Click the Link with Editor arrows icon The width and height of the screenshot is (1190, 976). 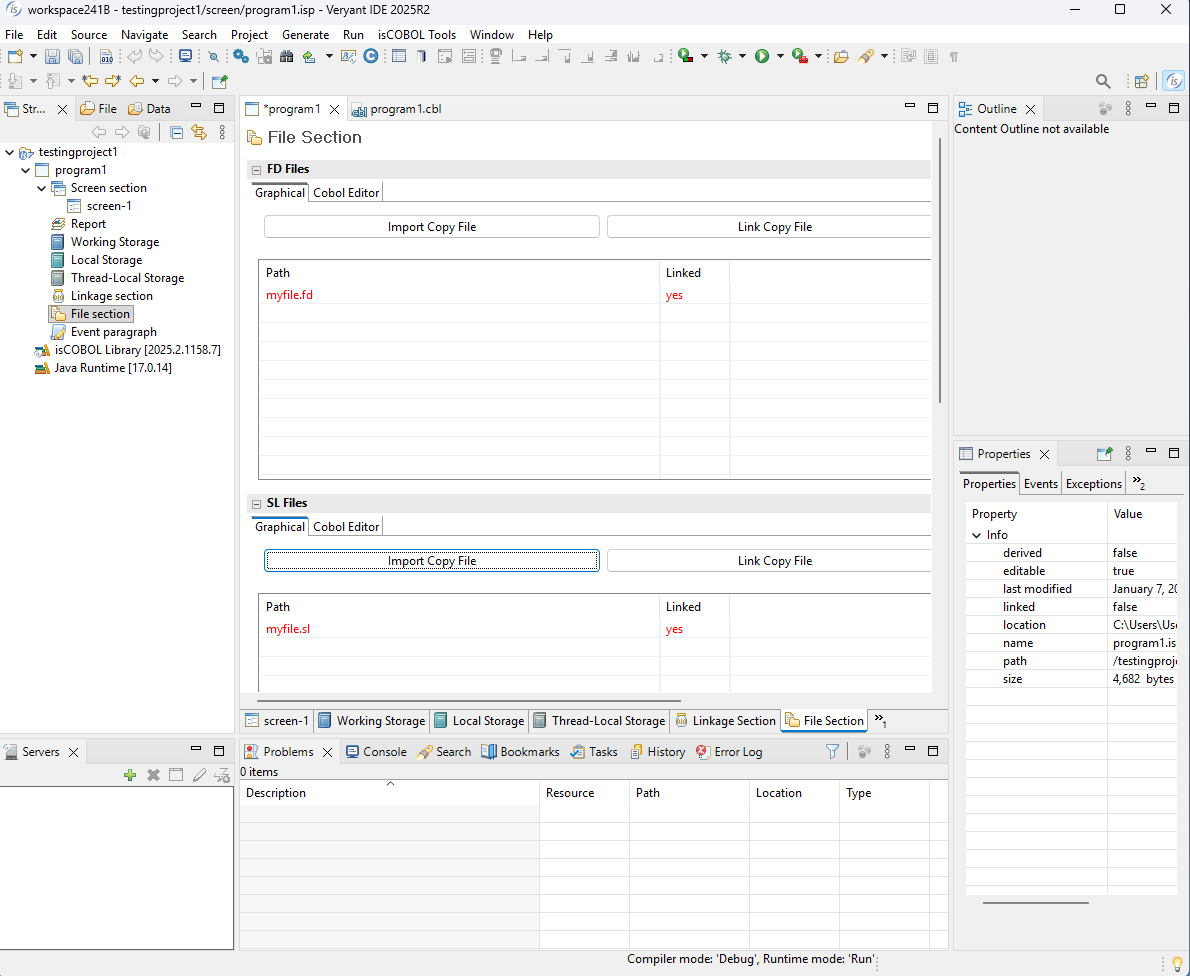pyautogui.click(x=198, y=132)
